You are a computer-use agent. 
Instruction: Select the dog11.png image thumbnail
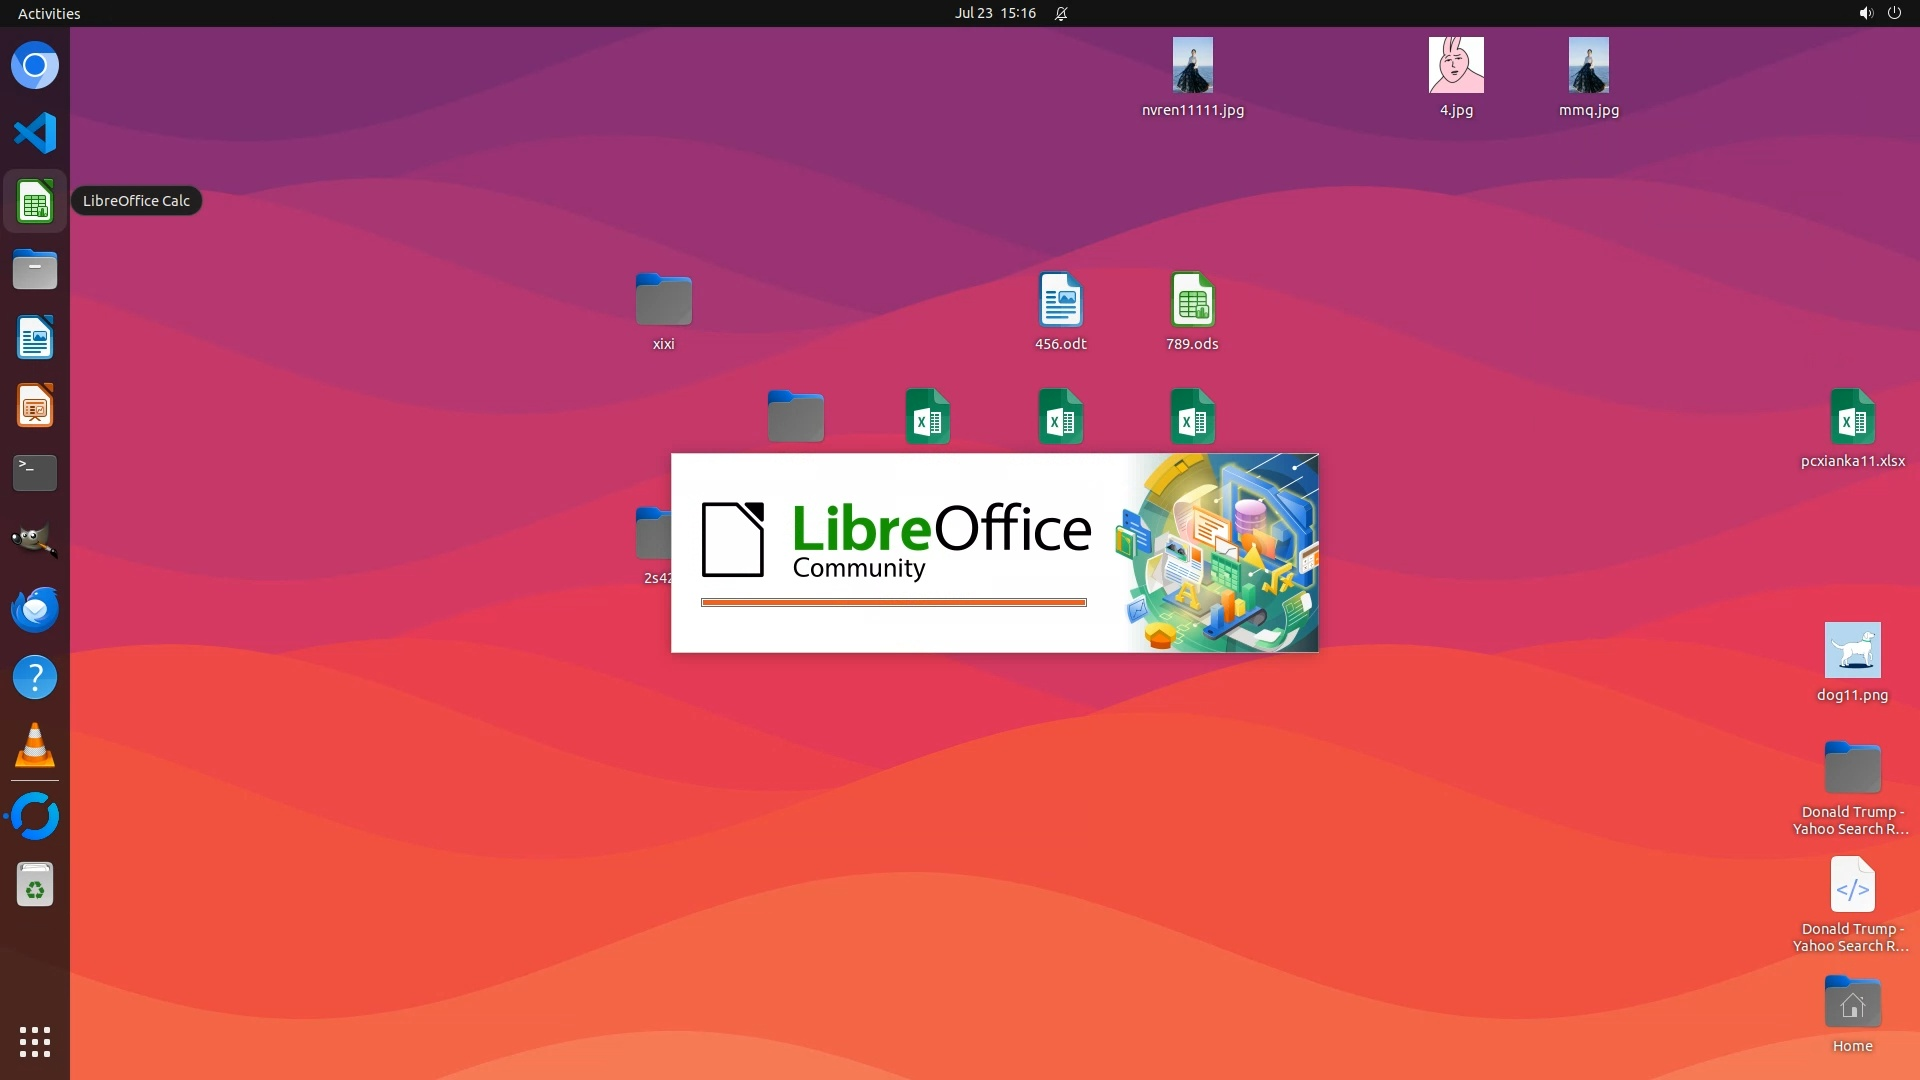pyautogui.click(x=1852, y=651)
